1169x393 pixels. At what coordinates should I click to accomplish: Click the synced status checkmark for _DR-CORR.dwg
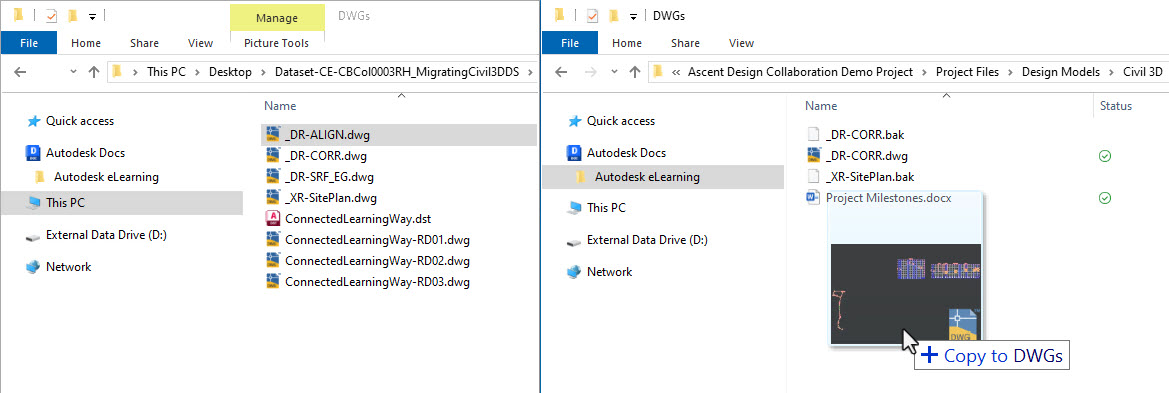[x=1105, y=156]
